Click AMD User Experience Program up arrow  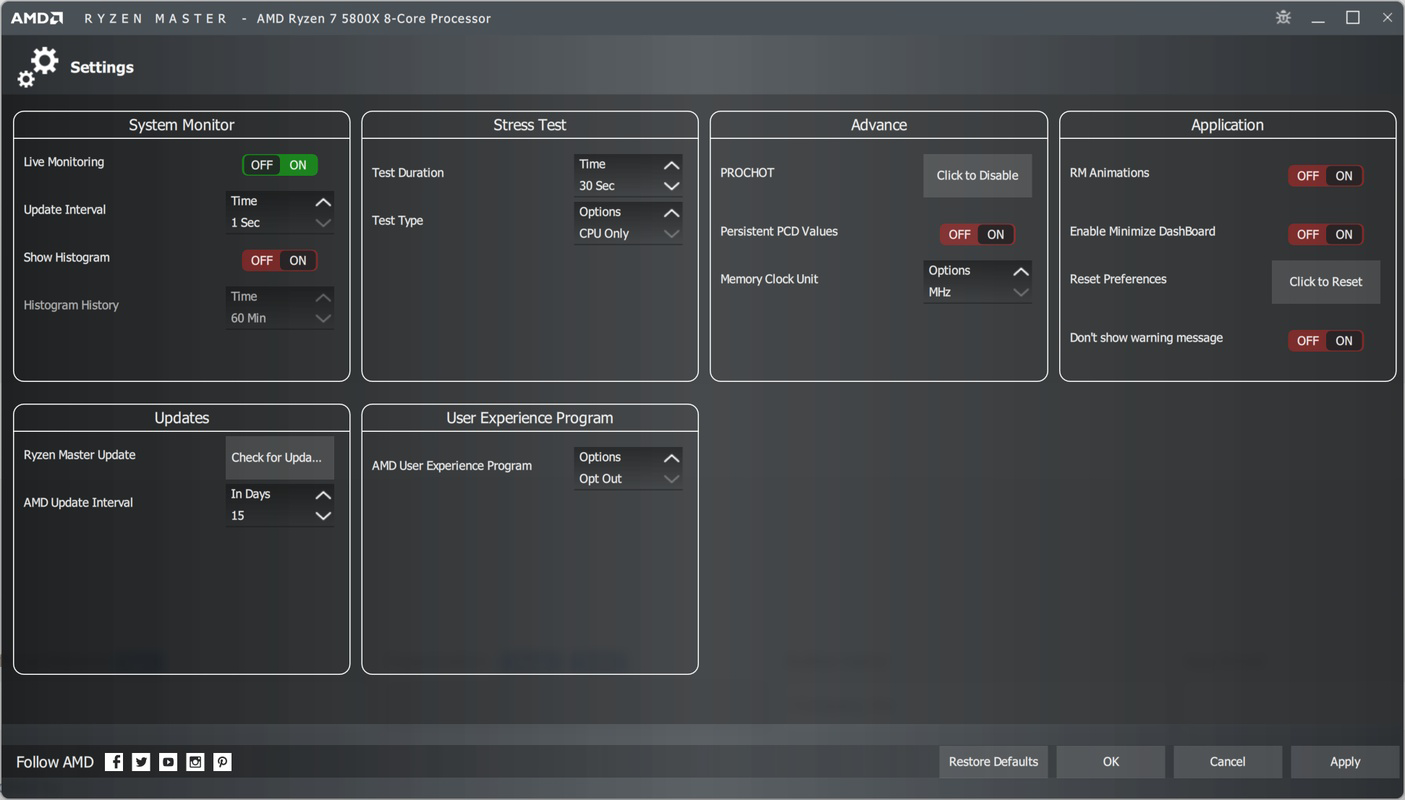coord(672,458)
